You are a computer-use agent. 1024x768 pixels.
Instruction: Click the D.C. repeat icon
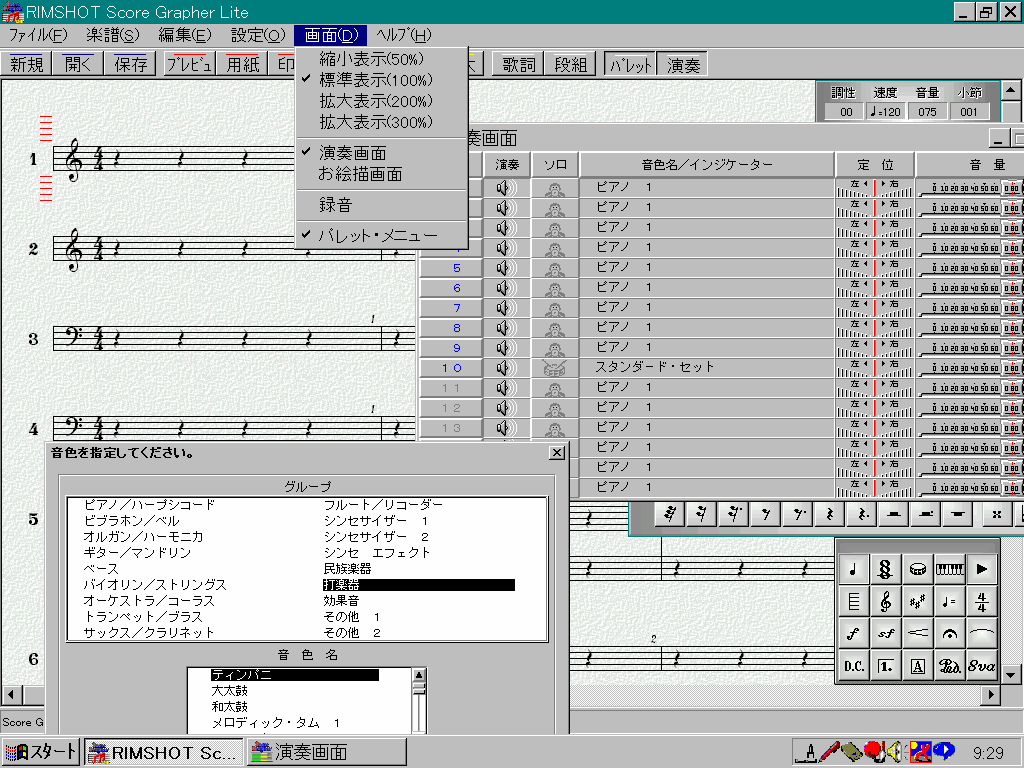point(853,666)
